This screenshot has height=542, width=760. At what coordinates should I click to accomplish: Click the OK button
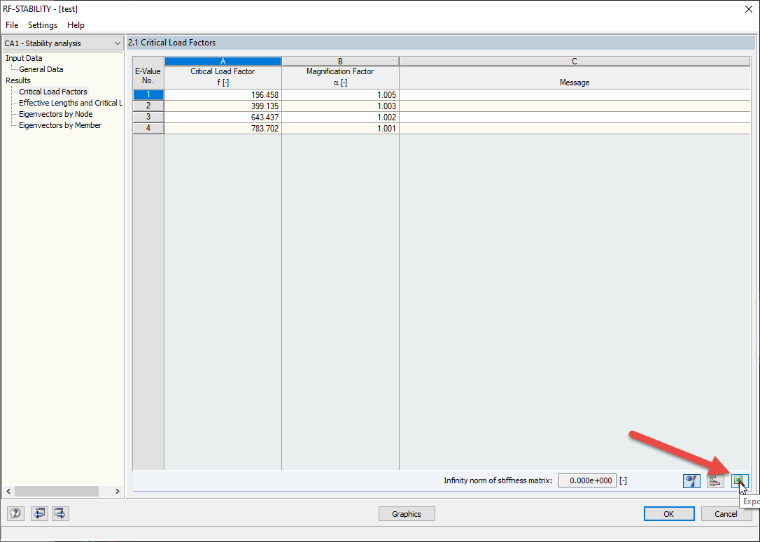click(669, 514)
